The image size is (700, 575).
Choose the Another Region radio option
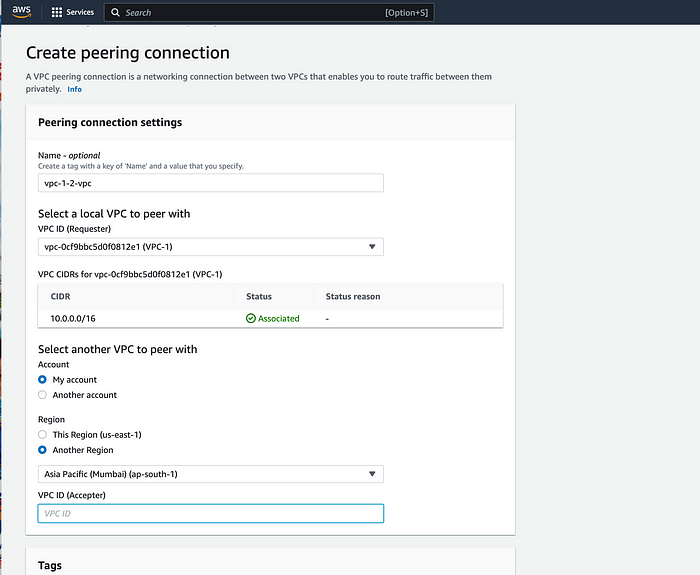pyautogui.click(x=42, y=450)
